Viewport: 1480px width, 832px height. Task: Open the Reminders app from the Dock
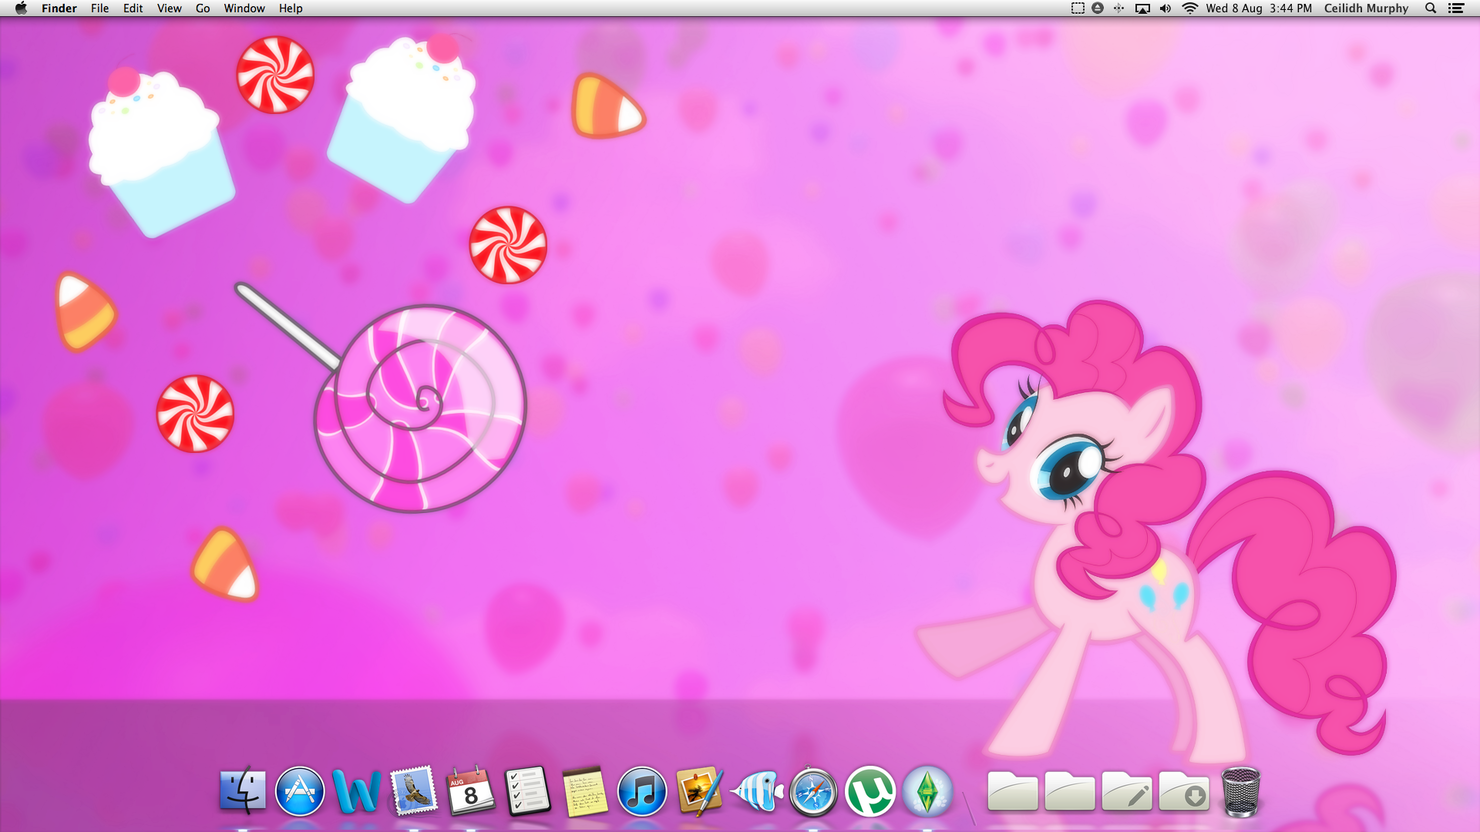click(527, 791)
